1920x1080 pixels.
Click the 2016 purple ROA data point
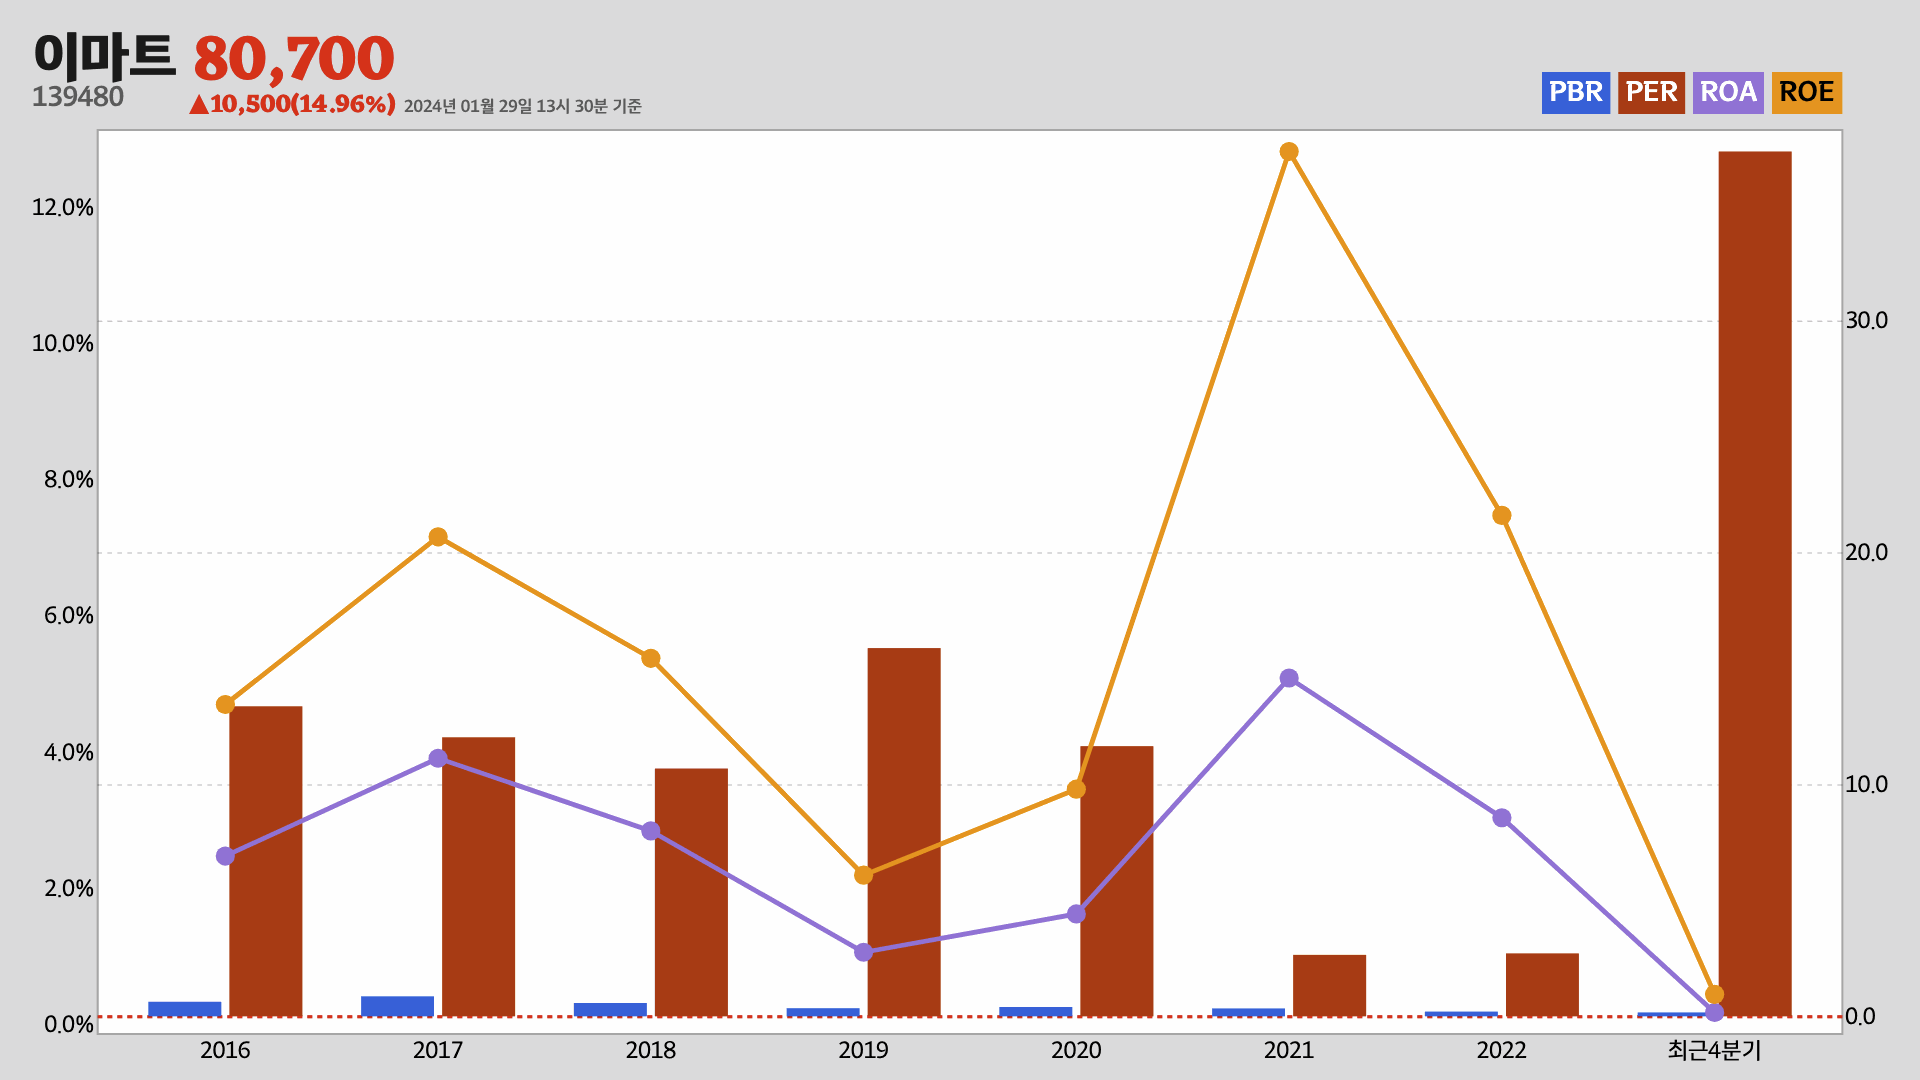pyautogui.click(x=225, y=856)
